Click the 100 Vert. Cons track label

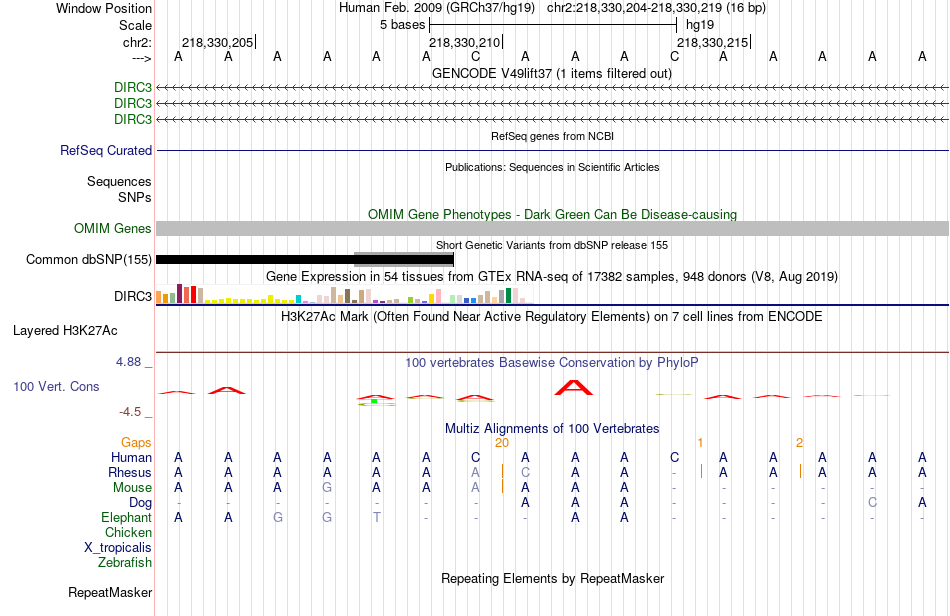point(56,386)
